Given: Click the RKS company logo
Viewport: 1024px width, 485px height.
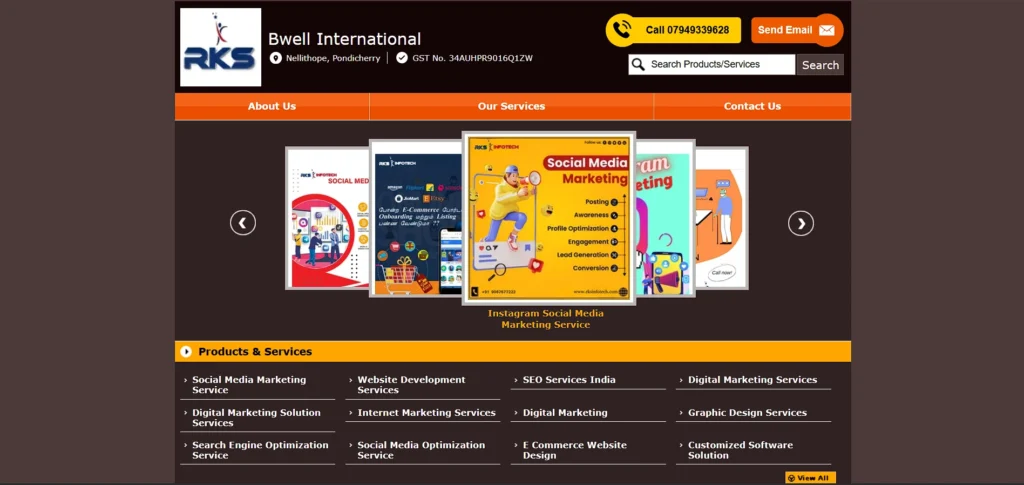Looking at the screenshot, I should (221, 47).
